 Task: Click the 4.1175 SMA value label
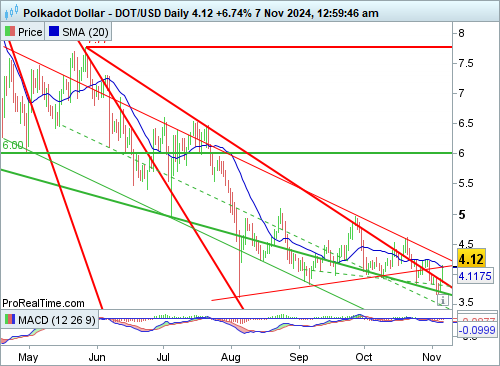coord(475,276)
